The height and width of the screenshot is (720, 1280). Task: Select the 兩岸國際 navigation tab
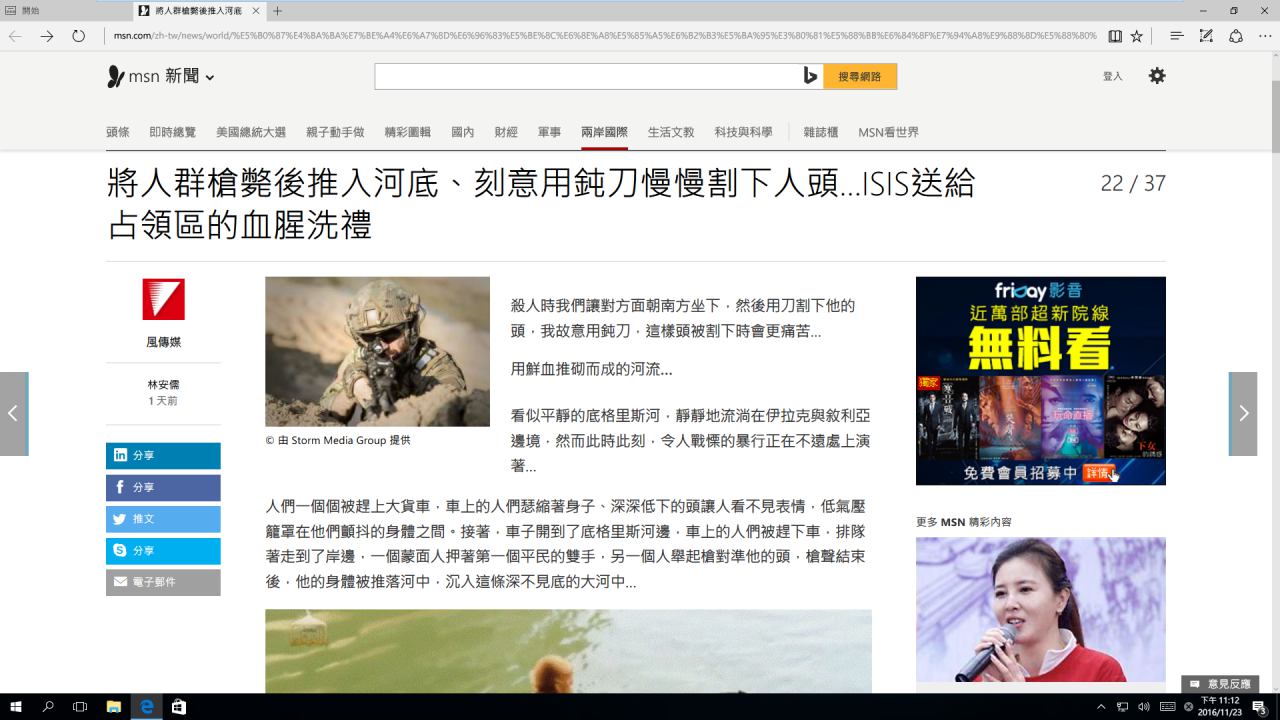coord(604,132)
